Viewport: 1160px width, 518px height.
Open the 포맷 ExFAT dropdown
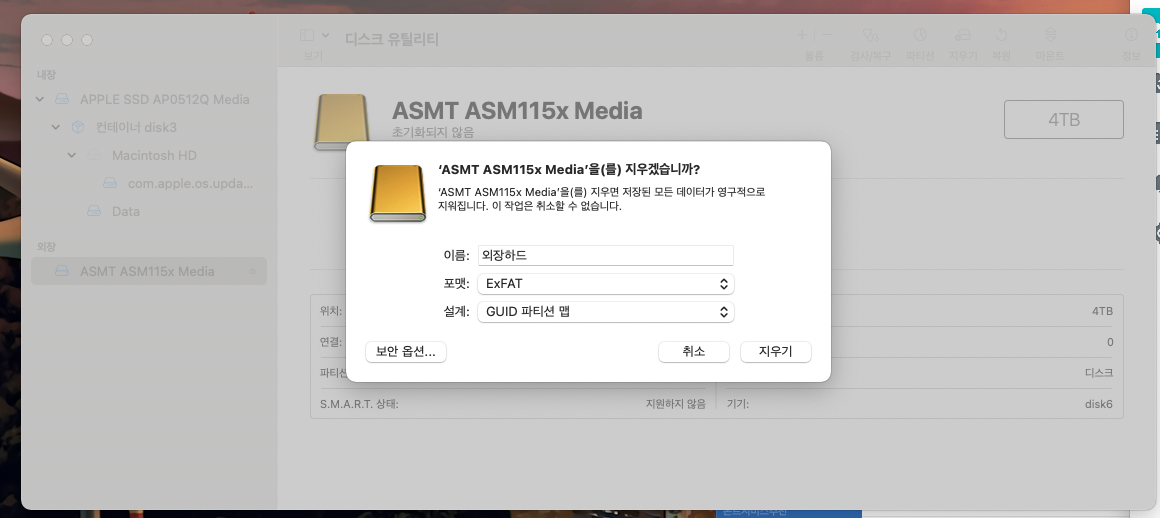point(605,283)
